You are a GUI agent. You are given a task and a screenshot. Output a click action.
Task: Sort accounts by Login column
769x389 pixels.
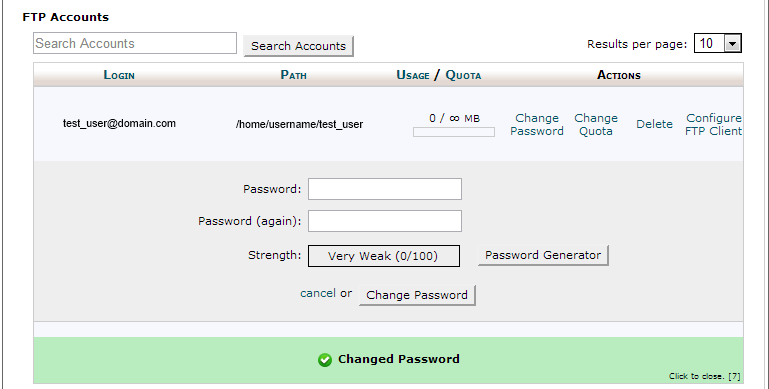pos(119,75)
